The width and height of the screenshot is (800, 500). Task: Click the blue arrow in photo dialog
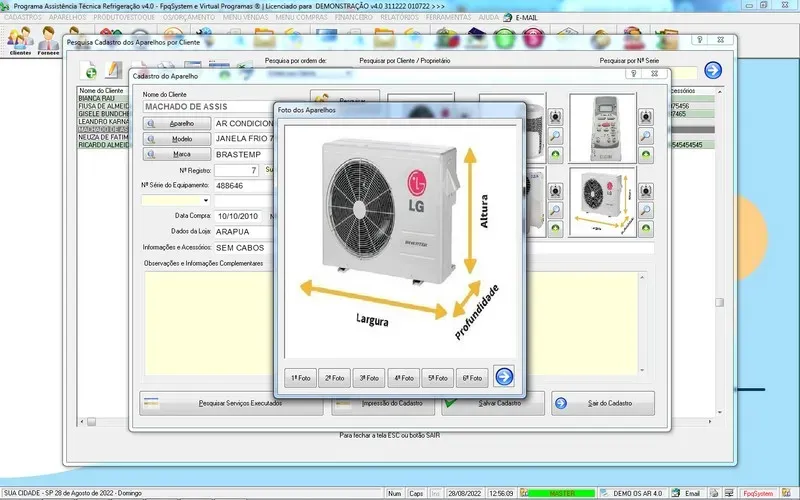[504, 377]
